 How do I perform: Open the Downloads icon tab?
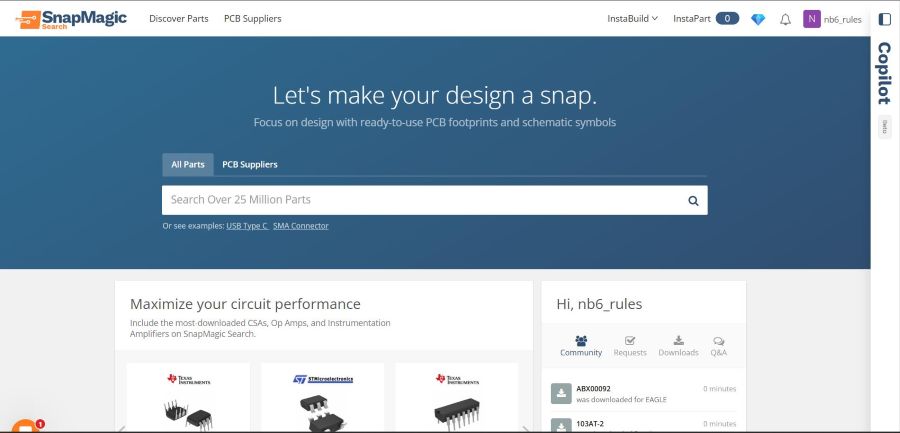678,345
